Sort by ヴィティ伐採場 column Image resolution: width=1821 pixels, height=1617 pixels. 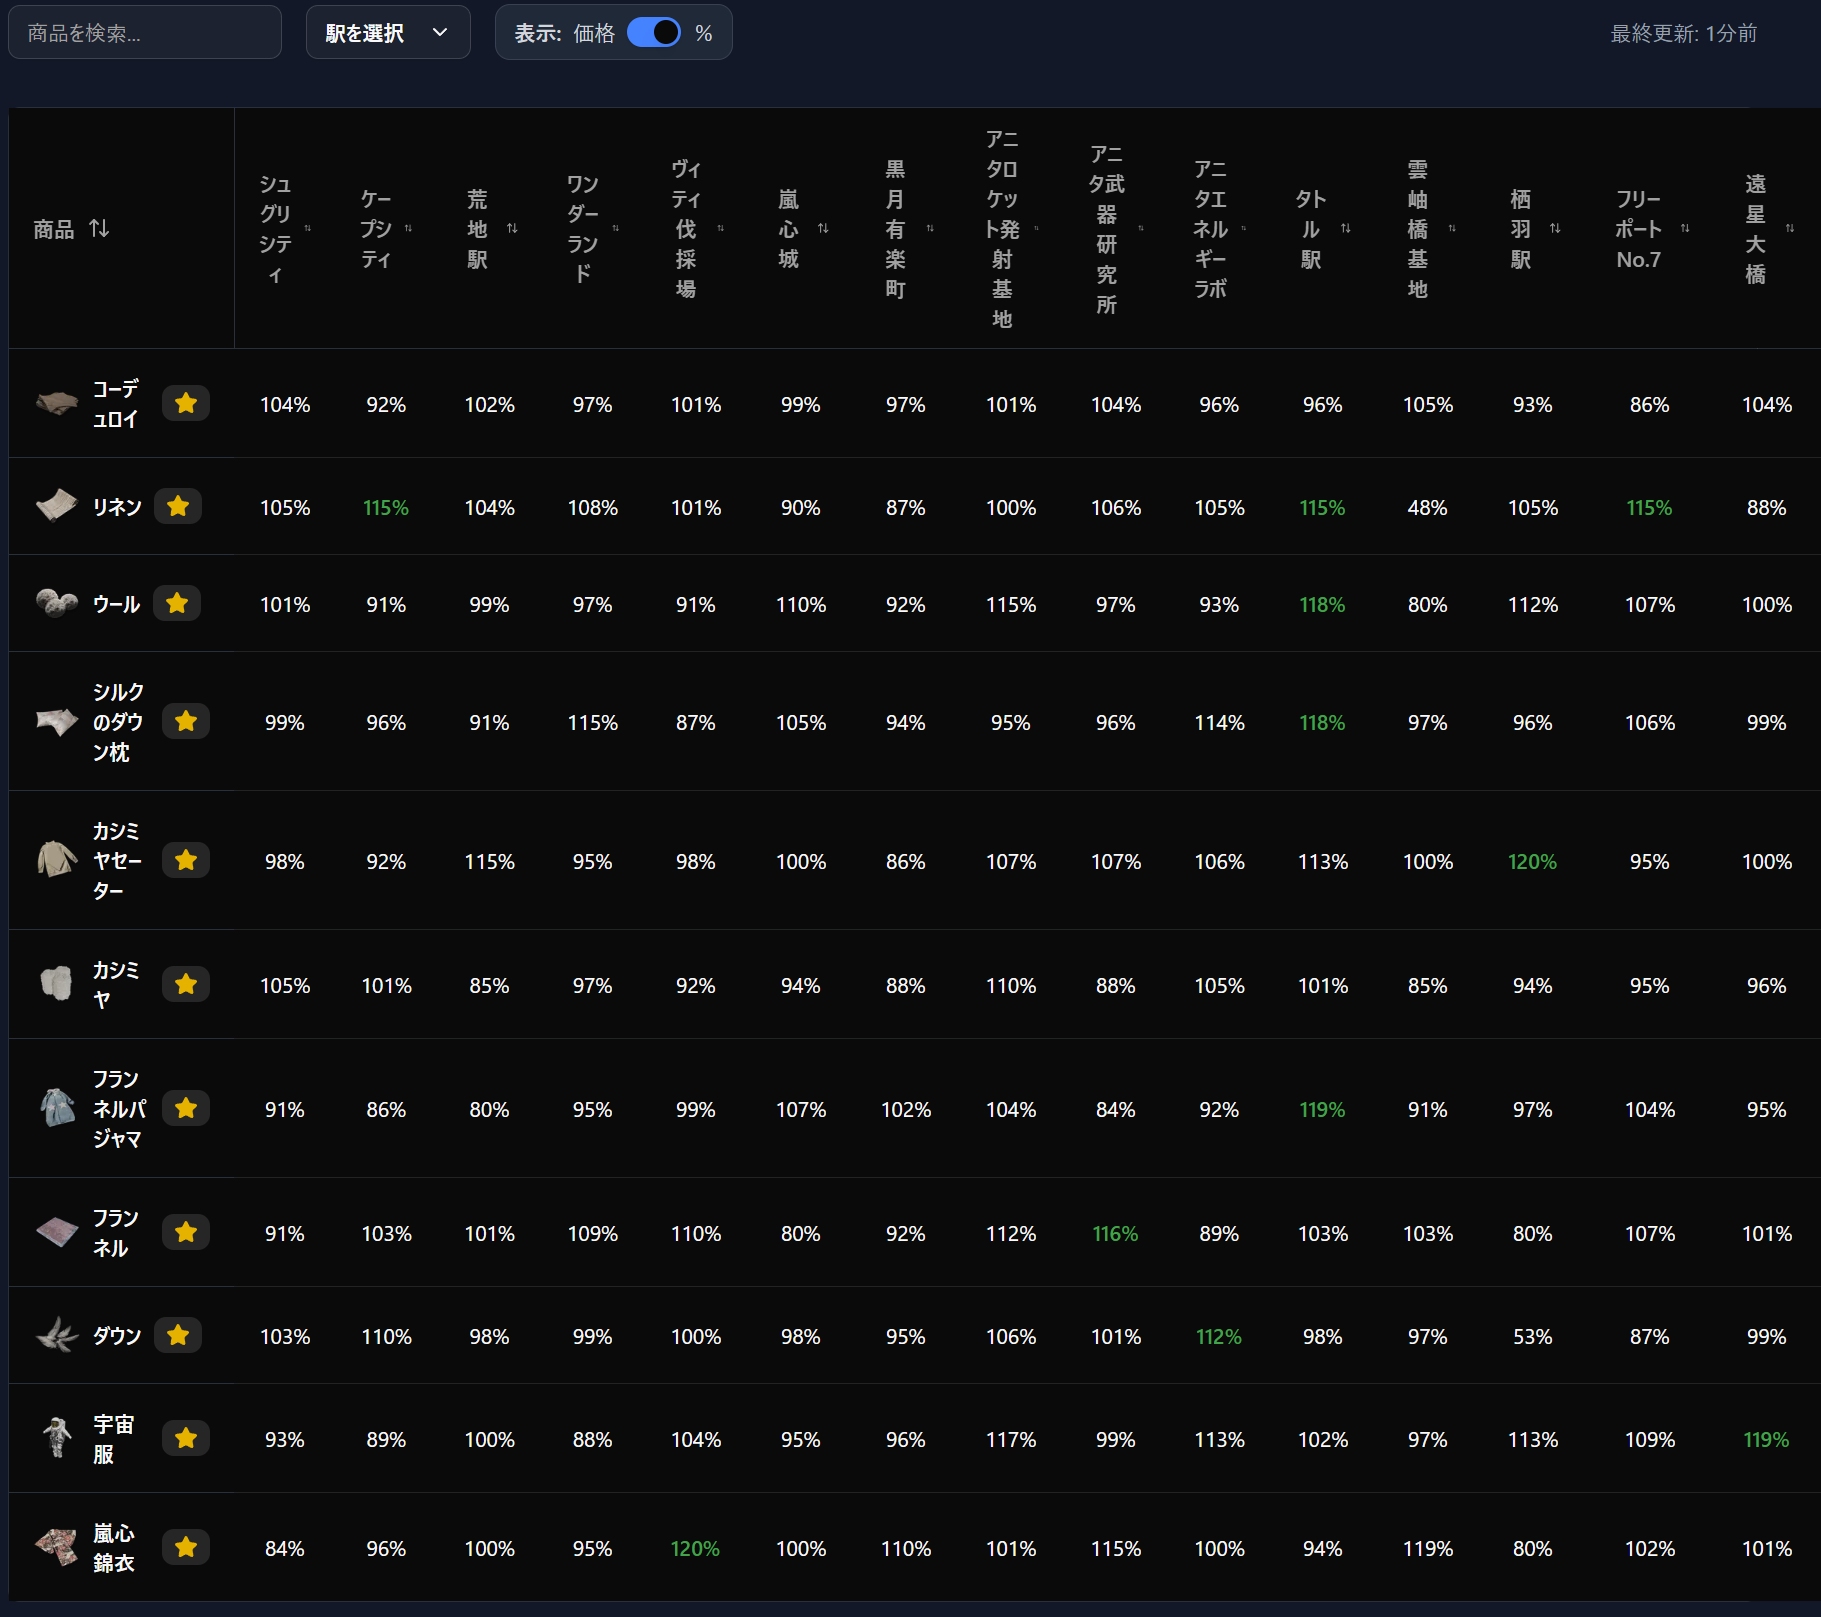[720, 229]
